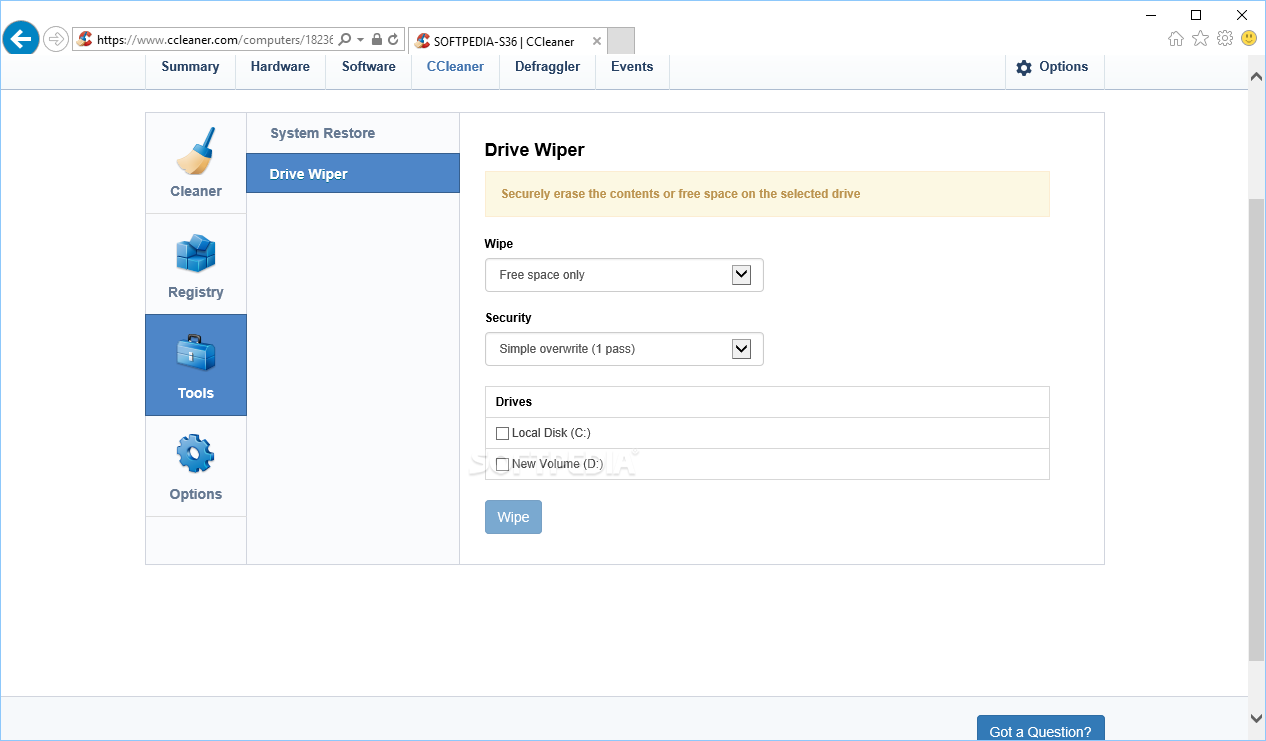Click the padlock security icon
The height and width of the screenshot is (741, 1266).
[377, 40]
